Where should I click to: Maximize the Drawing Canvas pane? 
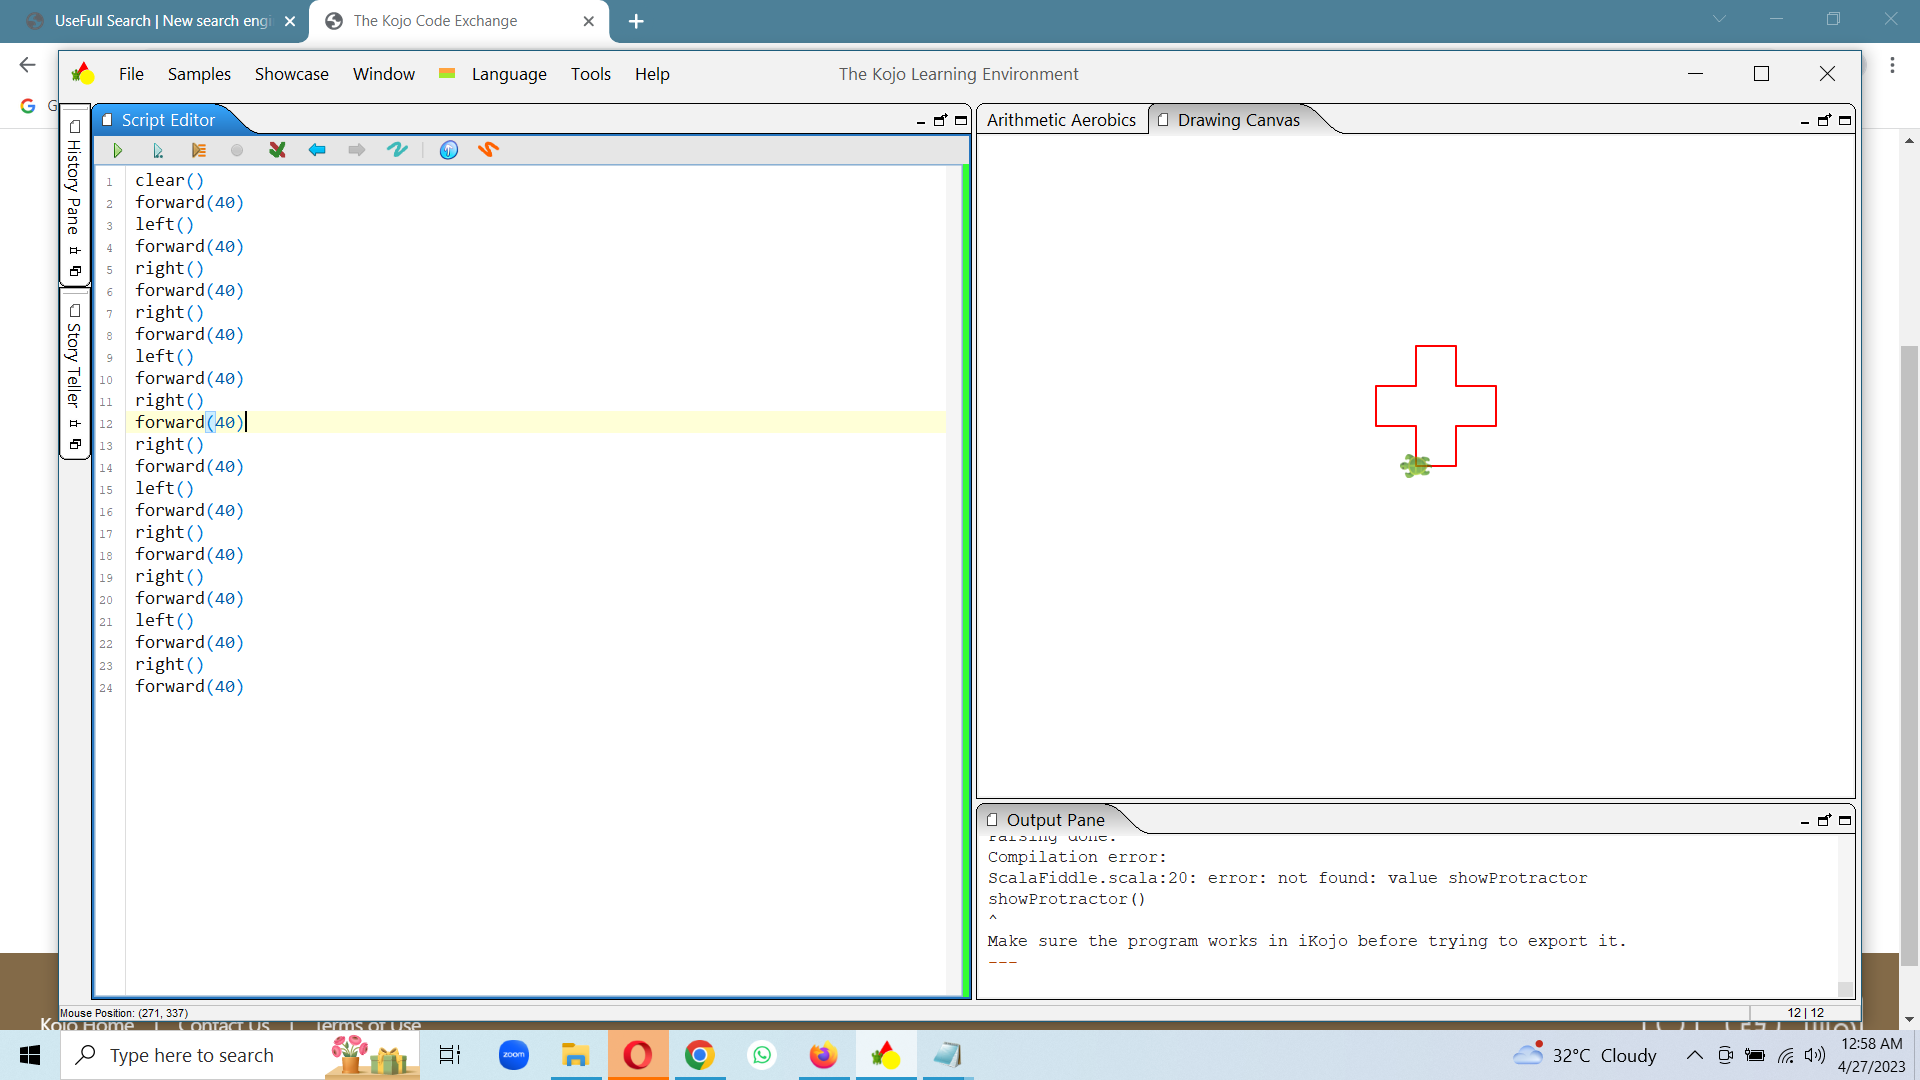(1845, 120)
